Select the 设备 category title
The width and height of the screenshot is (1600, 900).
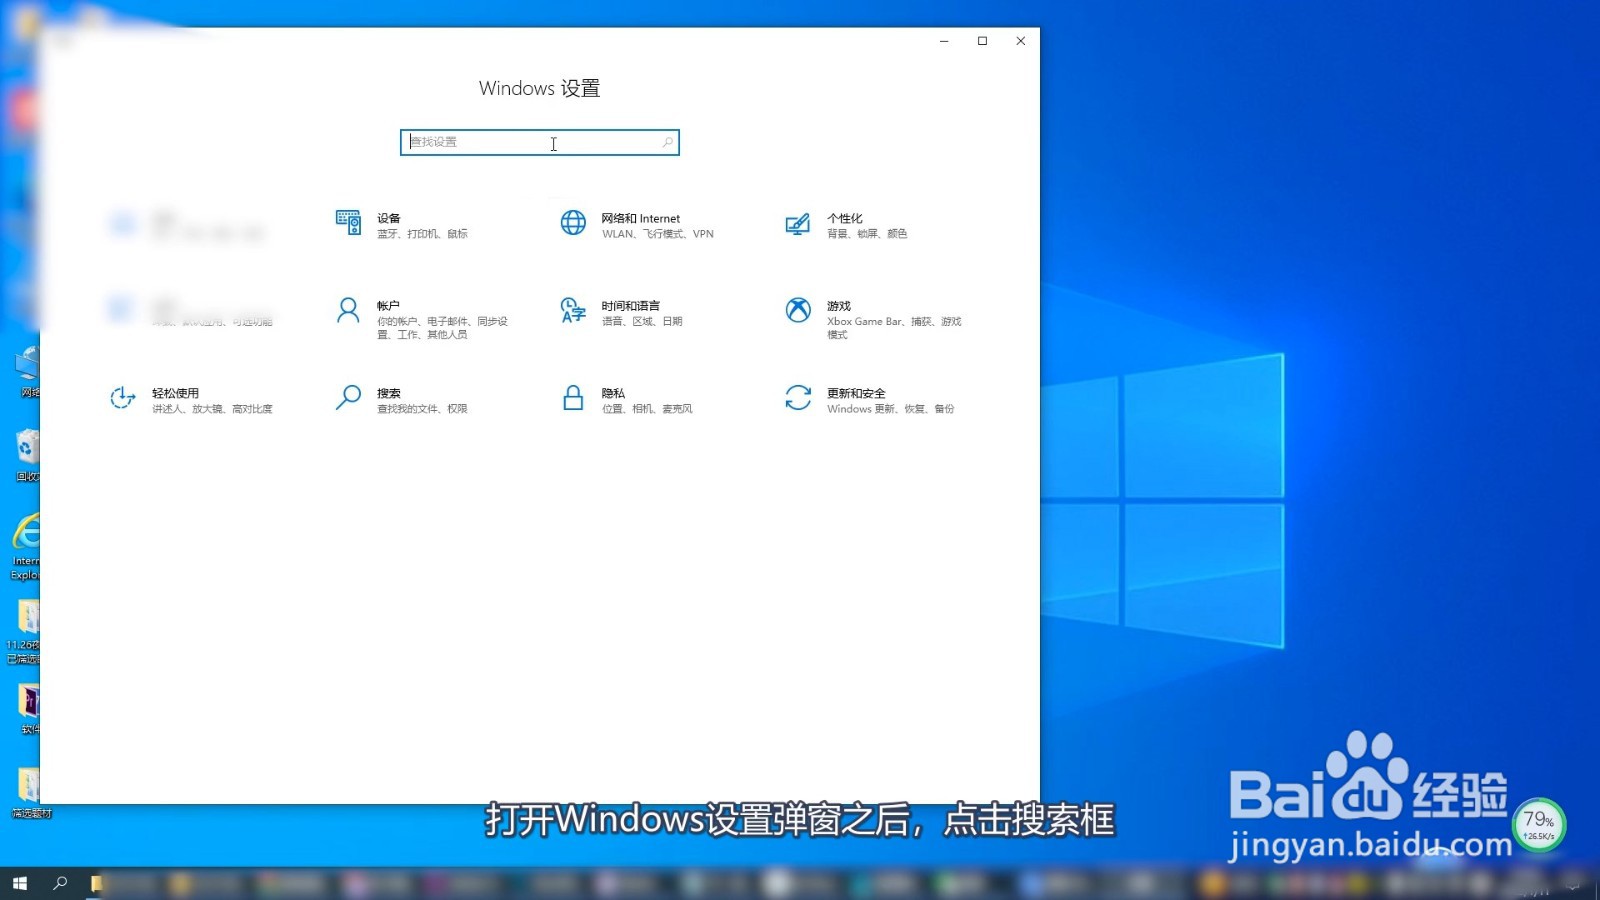click(x=389, y=218)
